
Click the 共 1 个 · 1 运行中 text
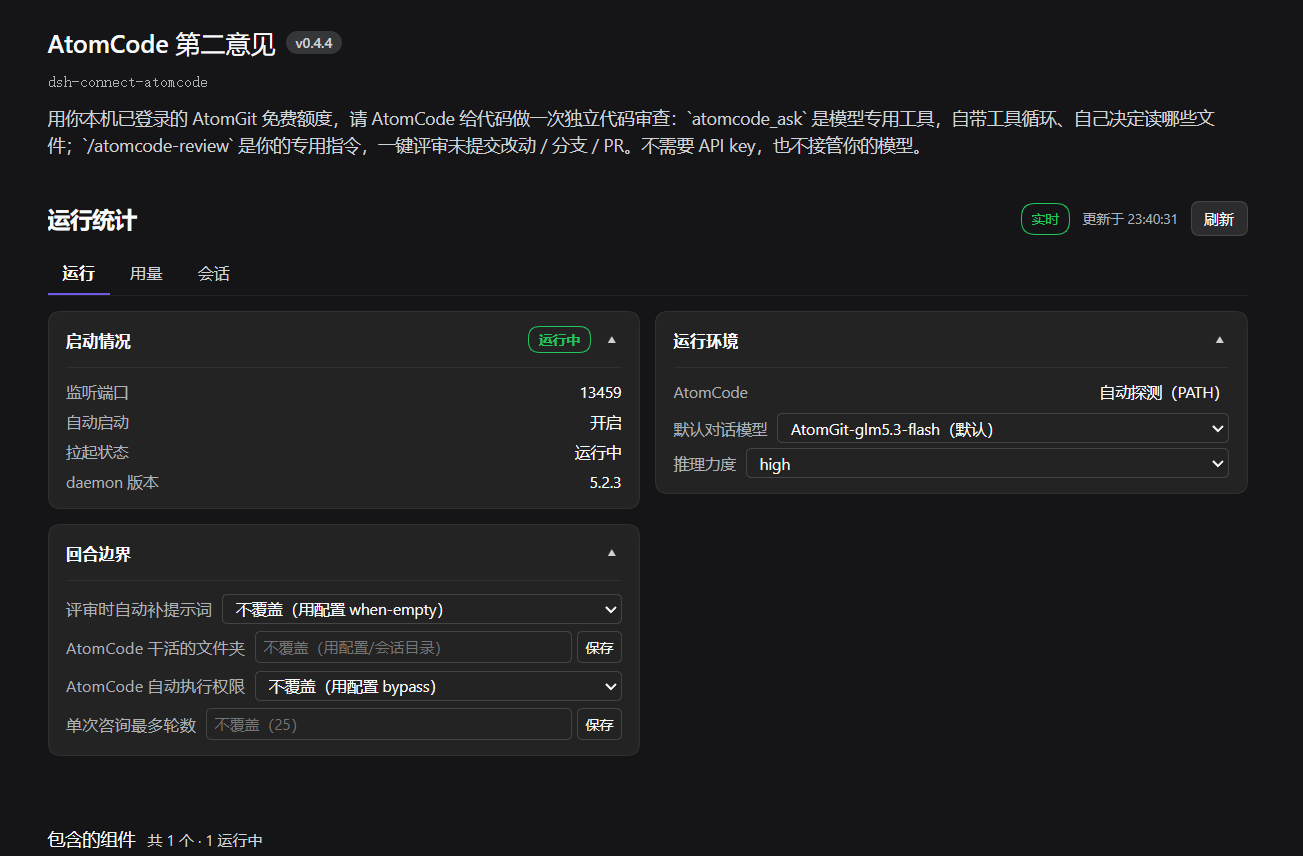coord(205,841)
